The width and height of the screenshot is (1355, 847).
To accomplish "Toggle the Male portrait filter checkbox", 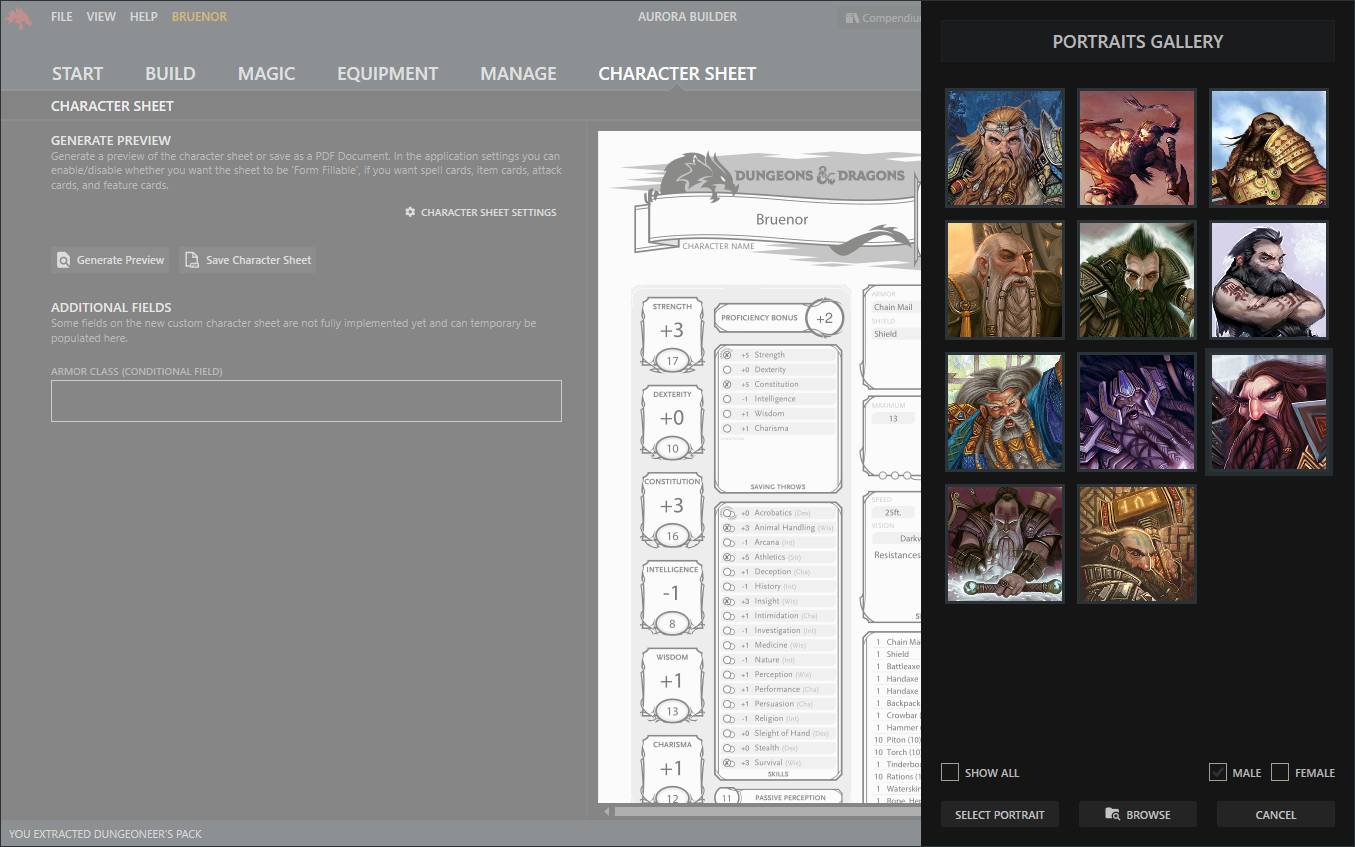I will click(1217, 772).
